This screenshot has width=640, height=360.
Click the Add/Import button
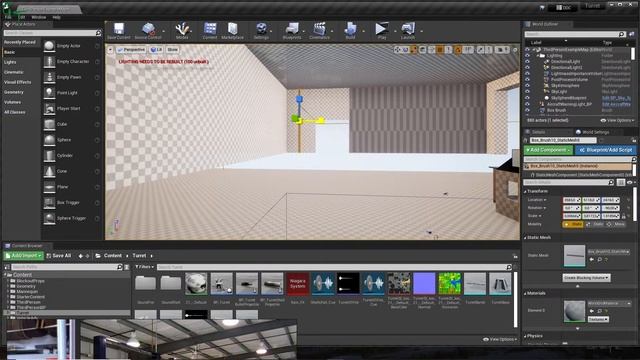[x=24, y=256]
